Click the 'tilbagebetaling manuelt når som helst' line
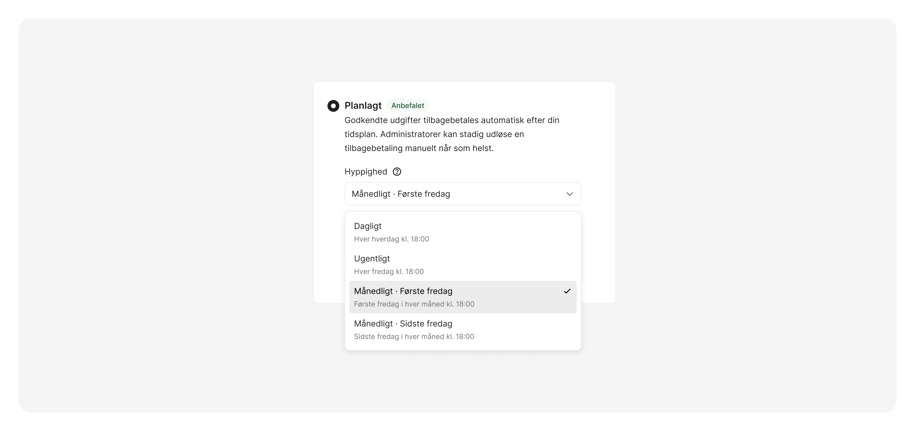 tap(419, 148)
